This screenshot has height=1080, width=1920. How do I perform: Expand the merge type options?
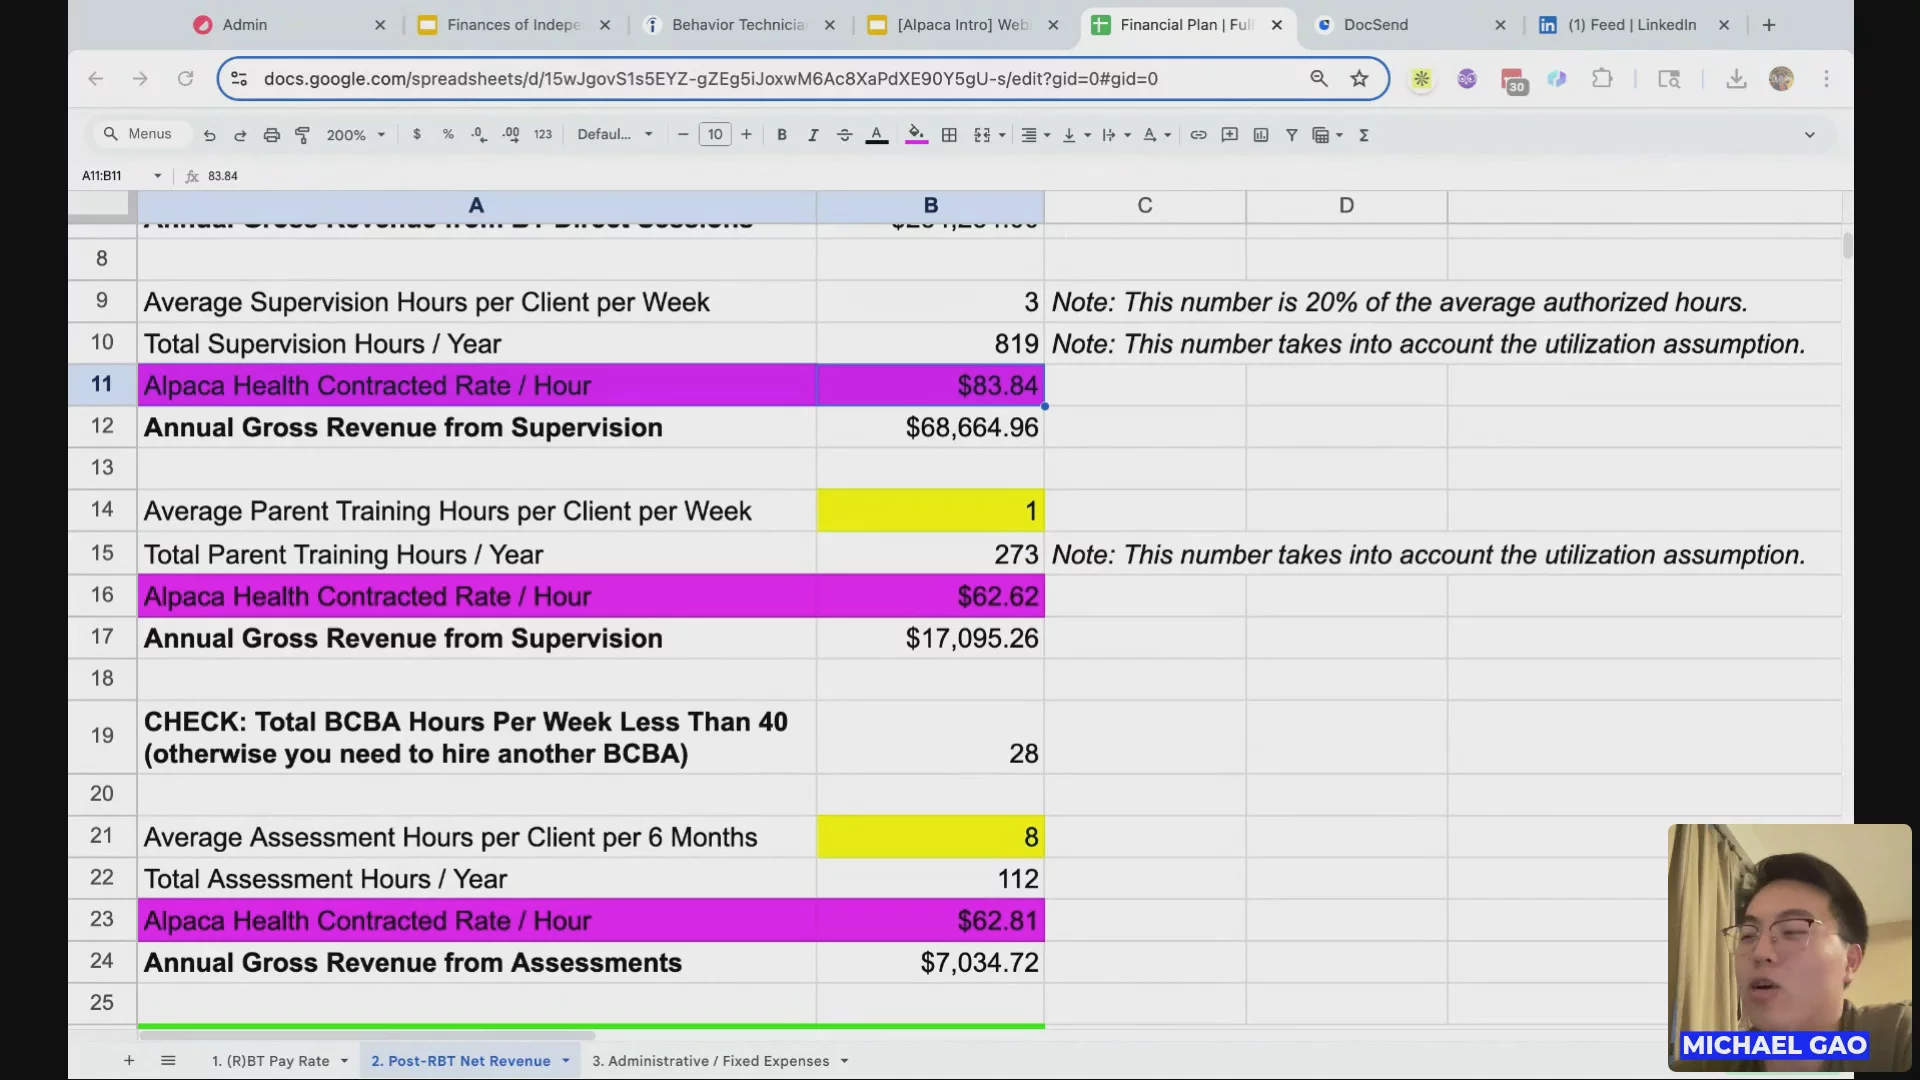[x=1002, y=135]
